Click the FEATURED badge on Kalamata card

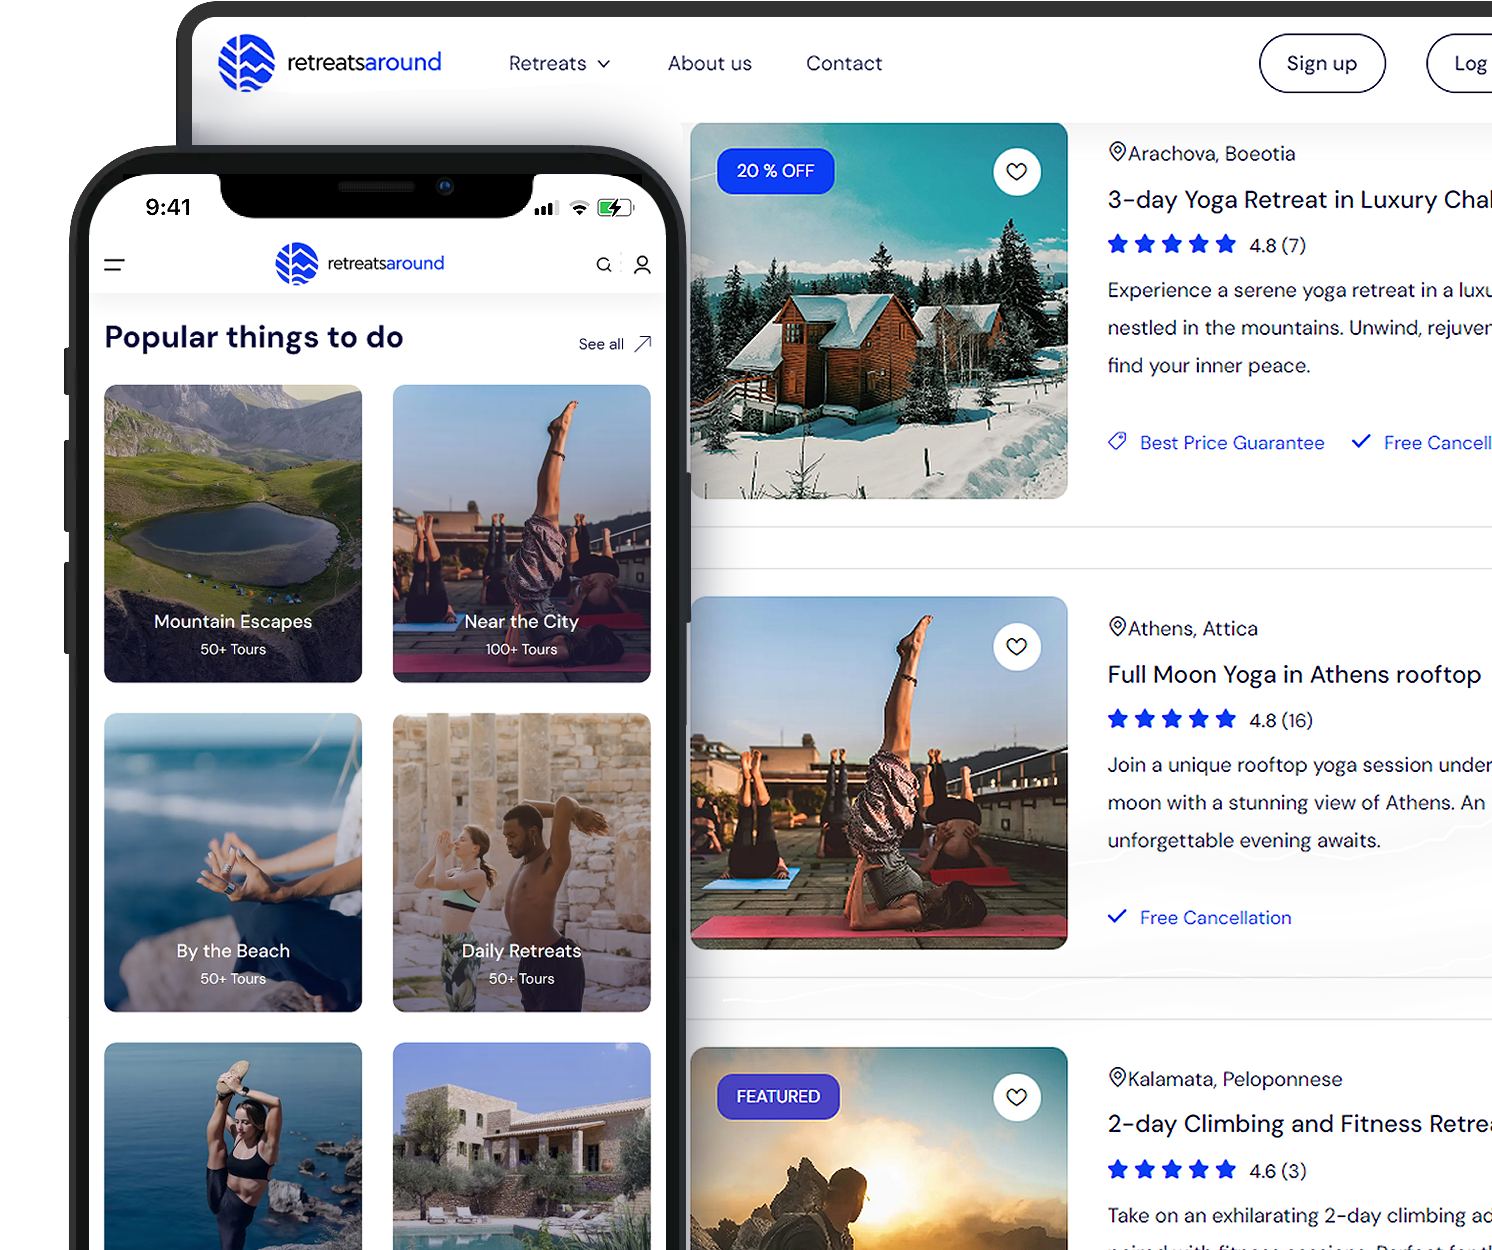(778, 1096)
